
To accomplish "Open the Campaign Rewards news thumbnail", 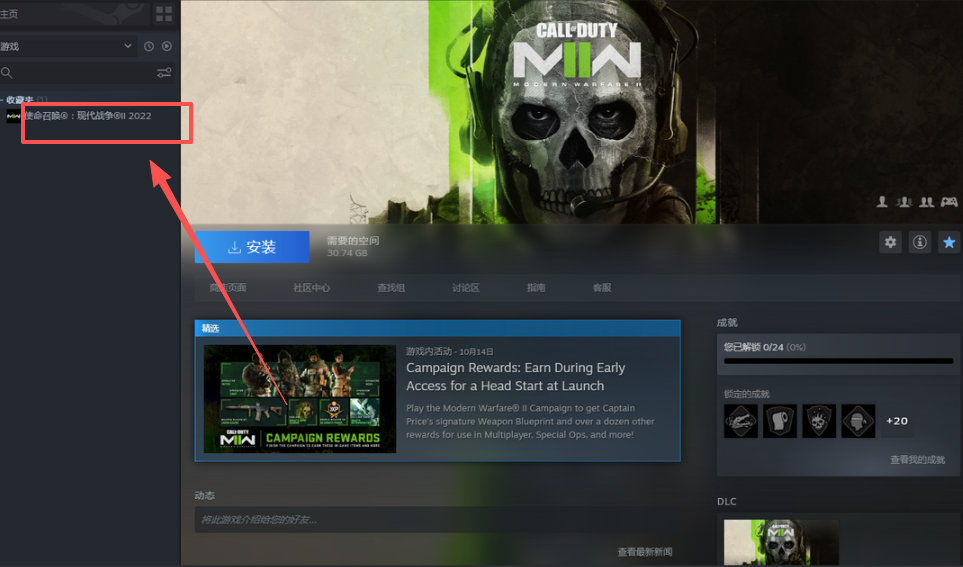I will [300, 399].
